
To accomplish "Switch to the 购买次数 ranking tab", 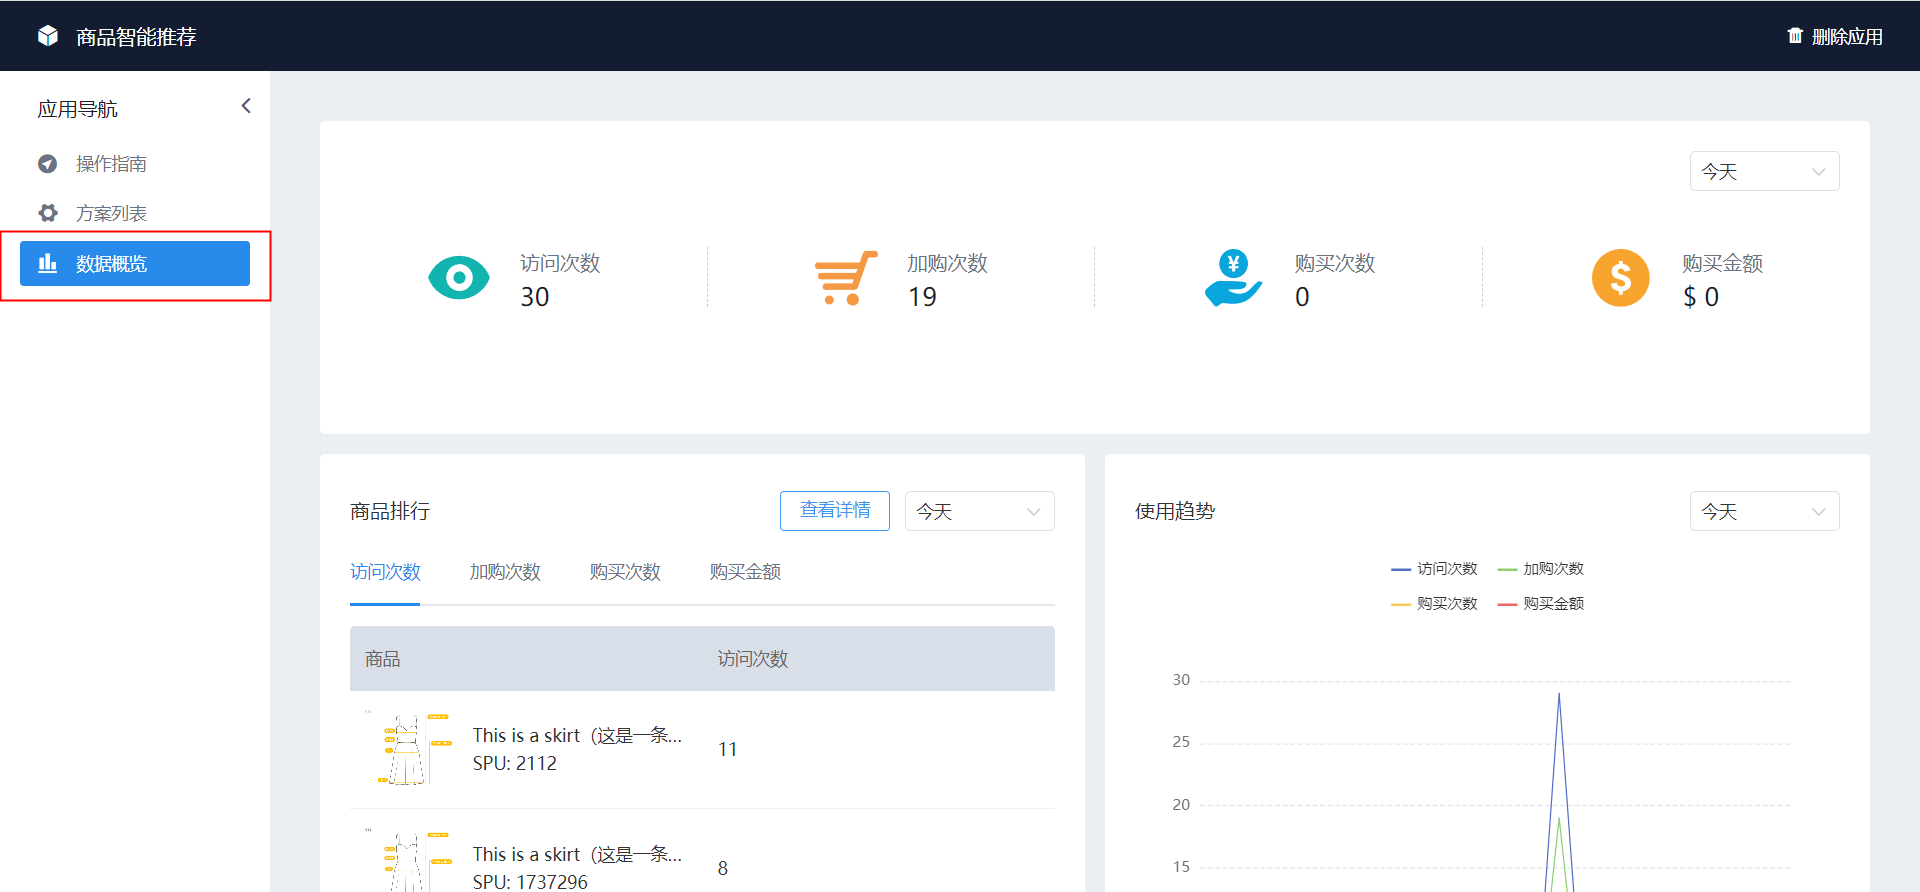I will [x=625, y=572].
